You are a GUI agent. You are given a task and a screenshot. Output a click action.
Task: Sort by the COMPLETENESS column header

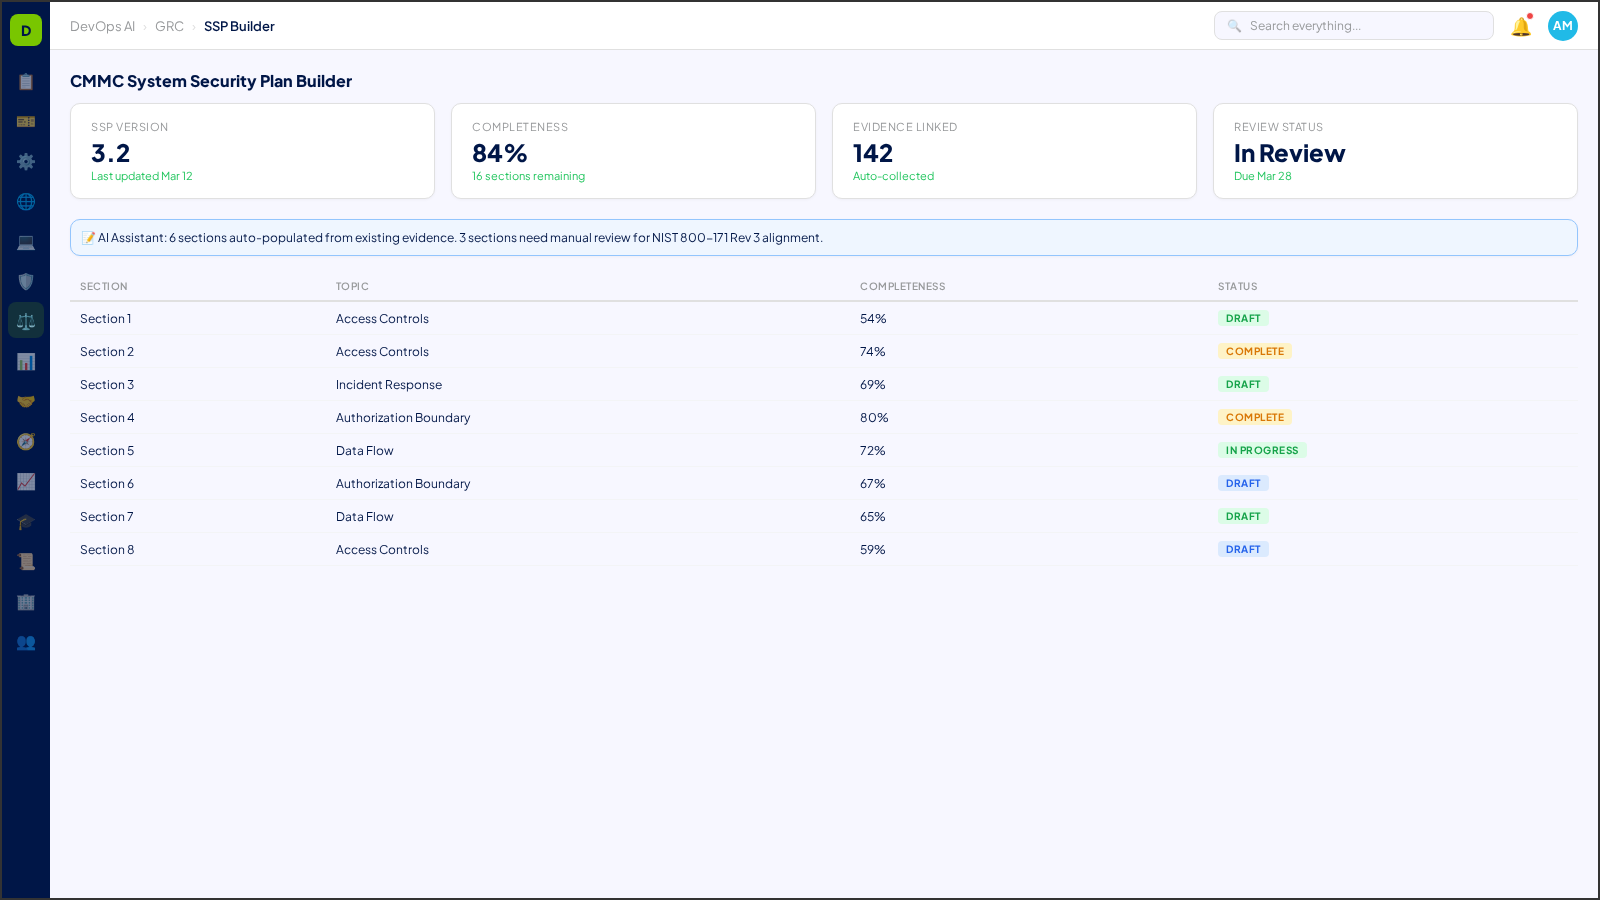tap(902, 286)
